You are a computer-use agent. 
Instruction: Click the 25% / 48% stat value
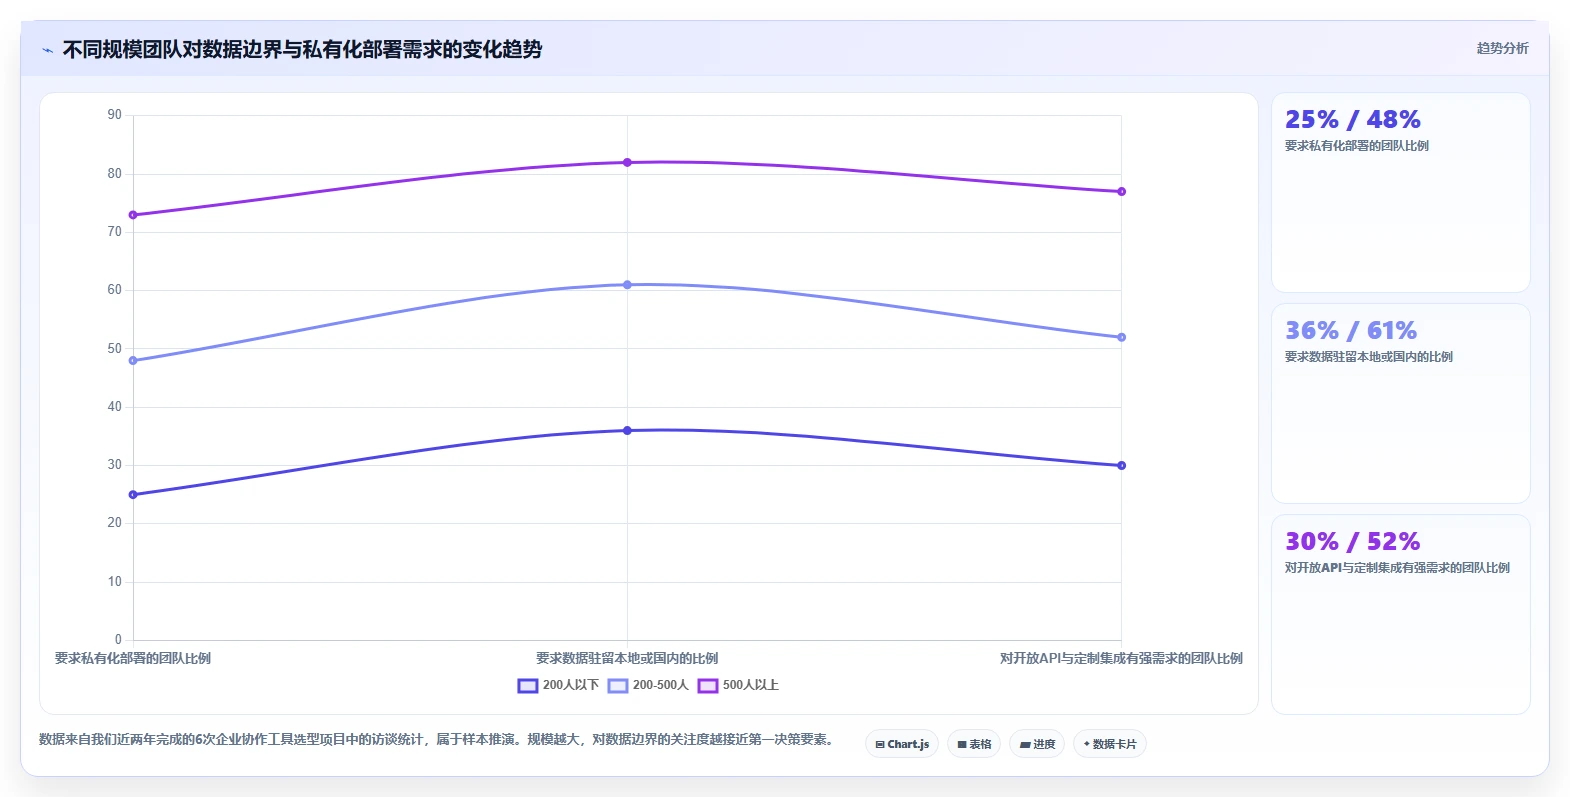tap(1352, 119)
